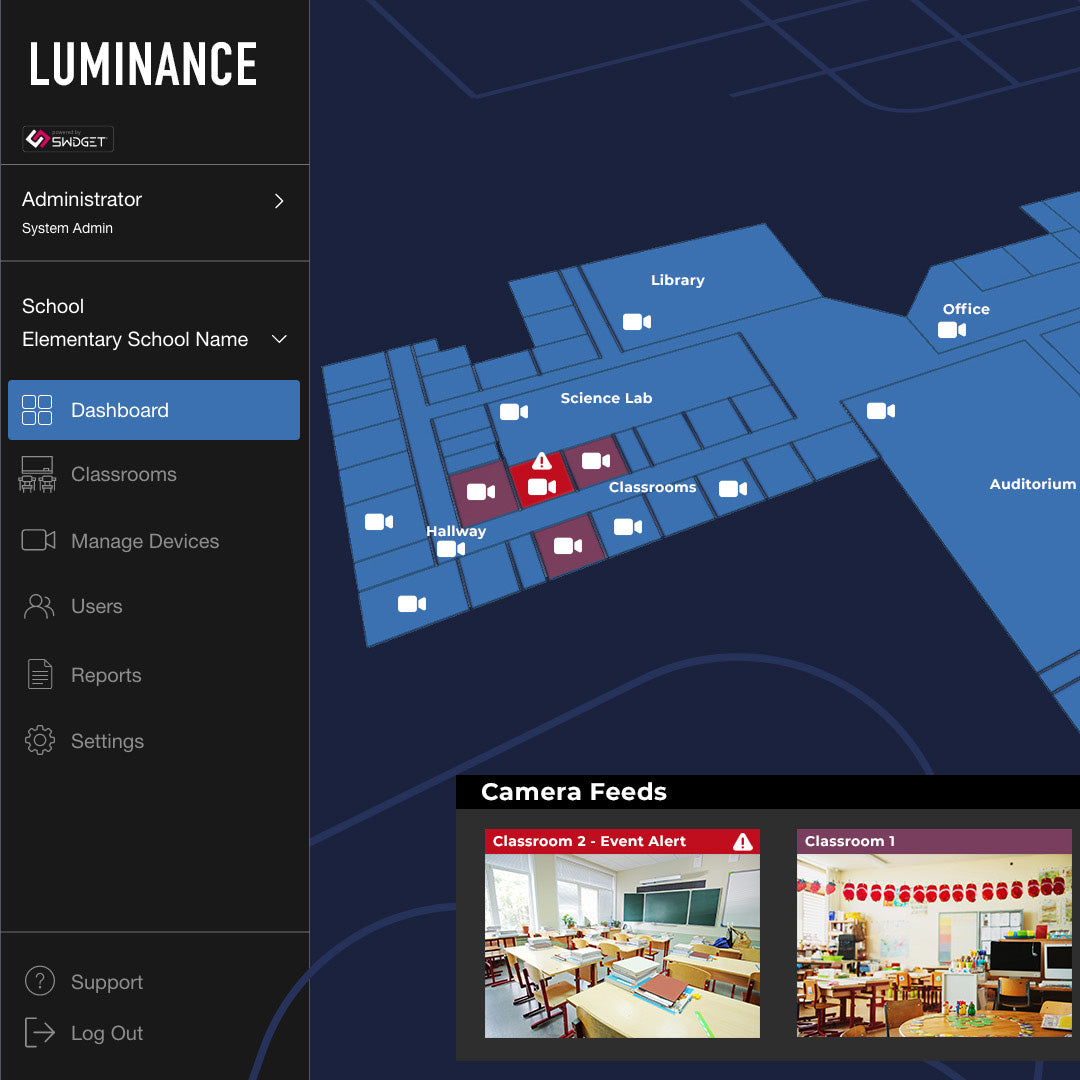The height and width of the screenshot is (1080, 1080).
Task: Open the Elementary School Name dropdown
Action: 279,340
